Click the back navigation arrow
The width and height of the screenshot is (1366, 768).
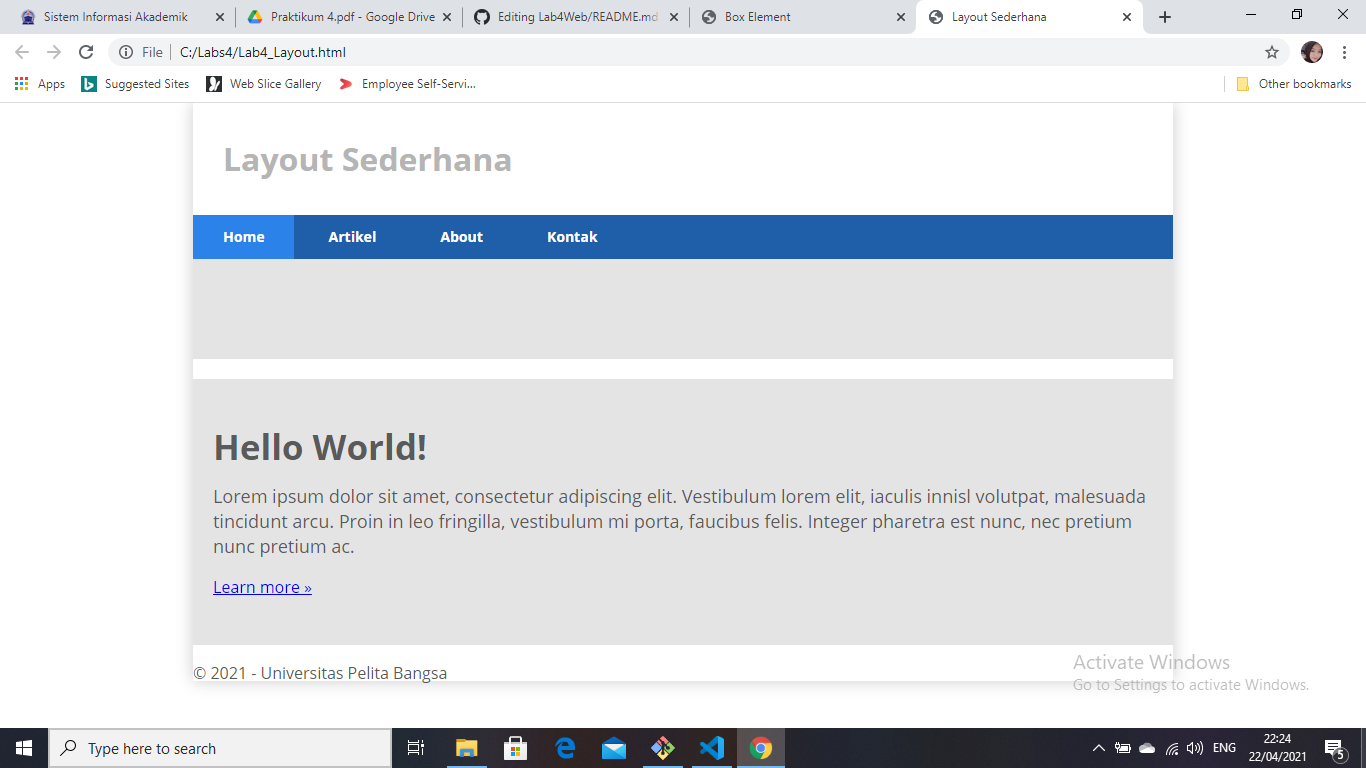(21, 52)
